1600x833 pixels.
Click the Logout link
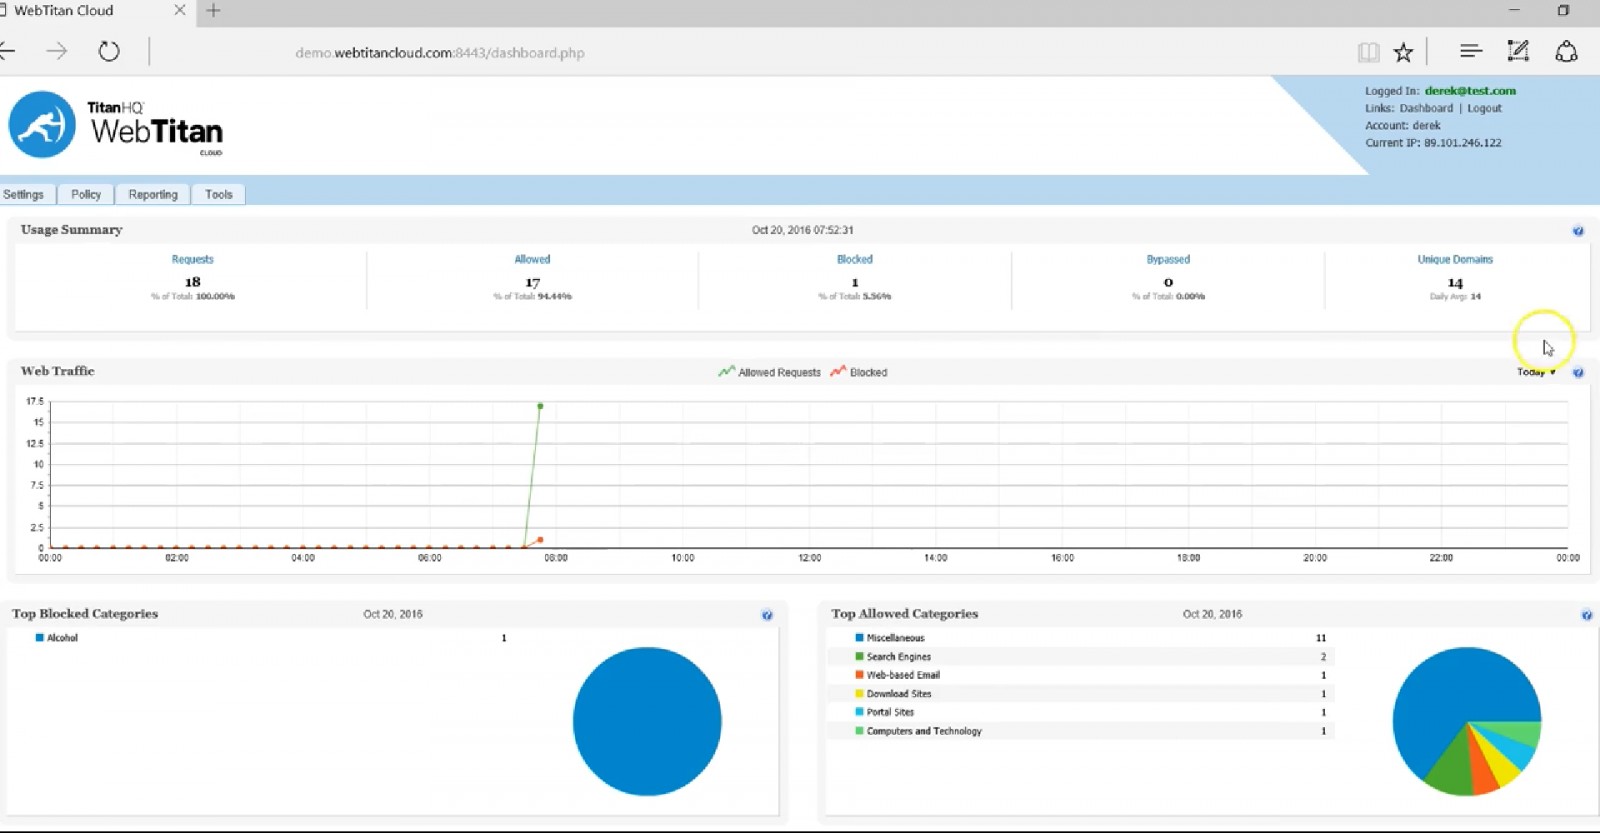point(1484,108)
